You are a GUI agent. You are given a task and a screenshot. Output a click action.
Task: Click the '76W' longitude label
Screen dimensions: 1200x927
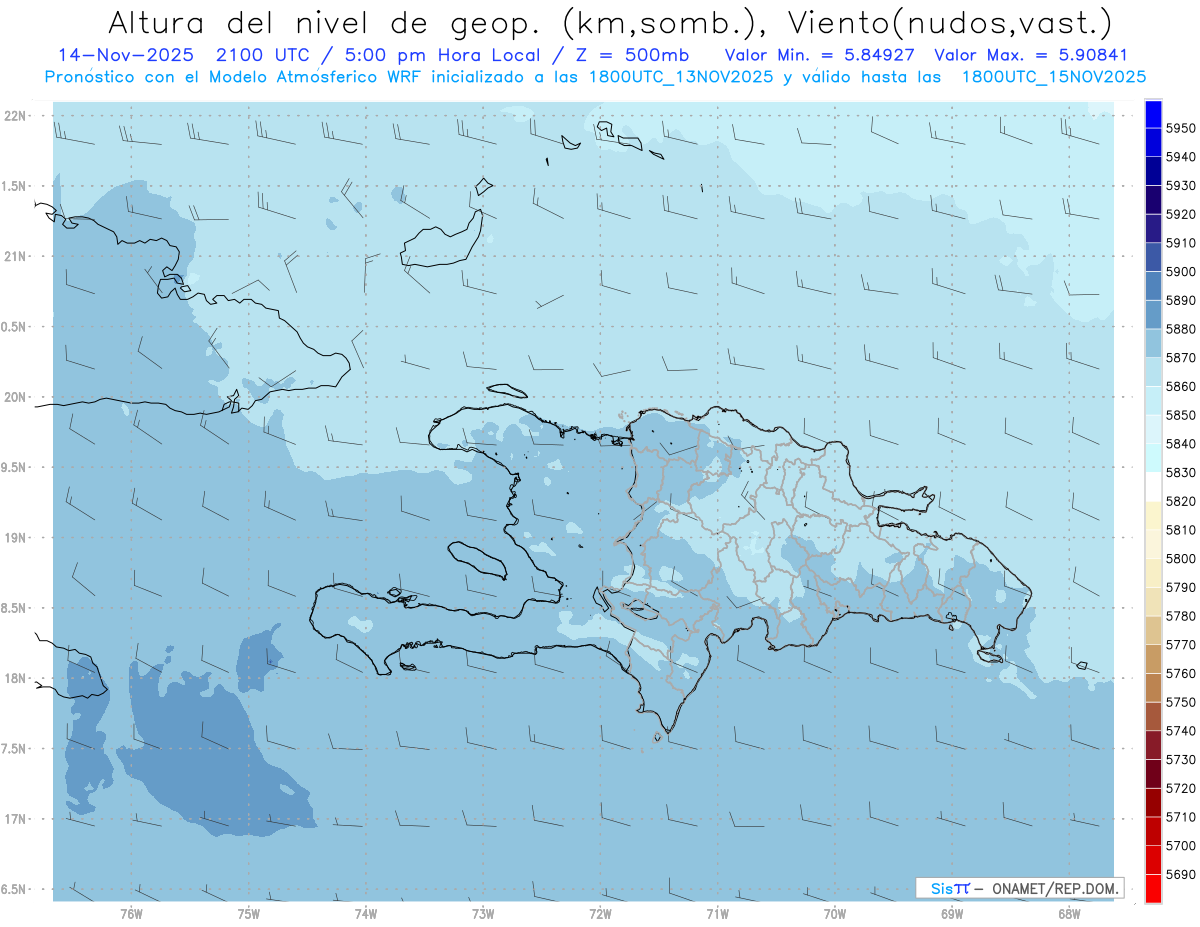[131, 913]
